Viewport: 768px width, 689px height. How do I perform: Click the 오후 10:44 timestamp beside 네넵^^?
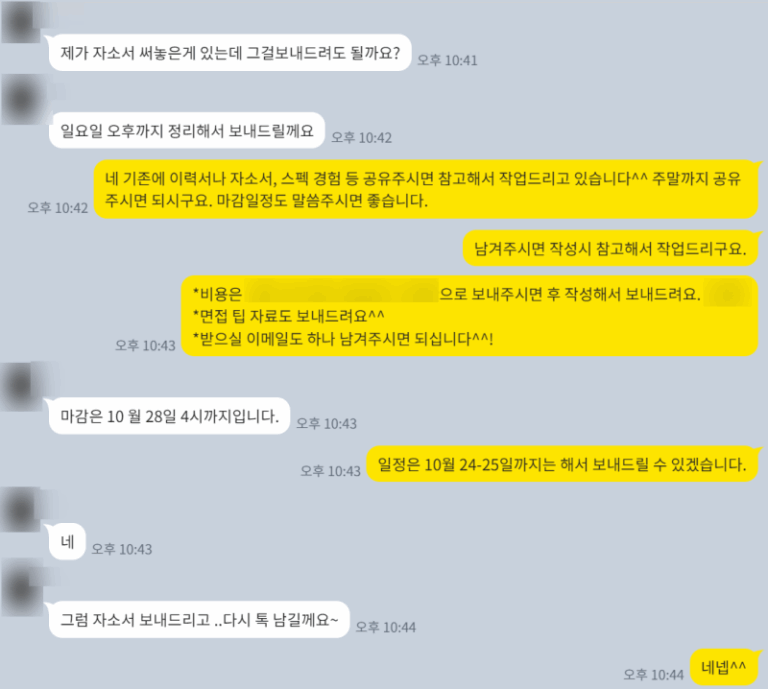[x=653, y=675]
